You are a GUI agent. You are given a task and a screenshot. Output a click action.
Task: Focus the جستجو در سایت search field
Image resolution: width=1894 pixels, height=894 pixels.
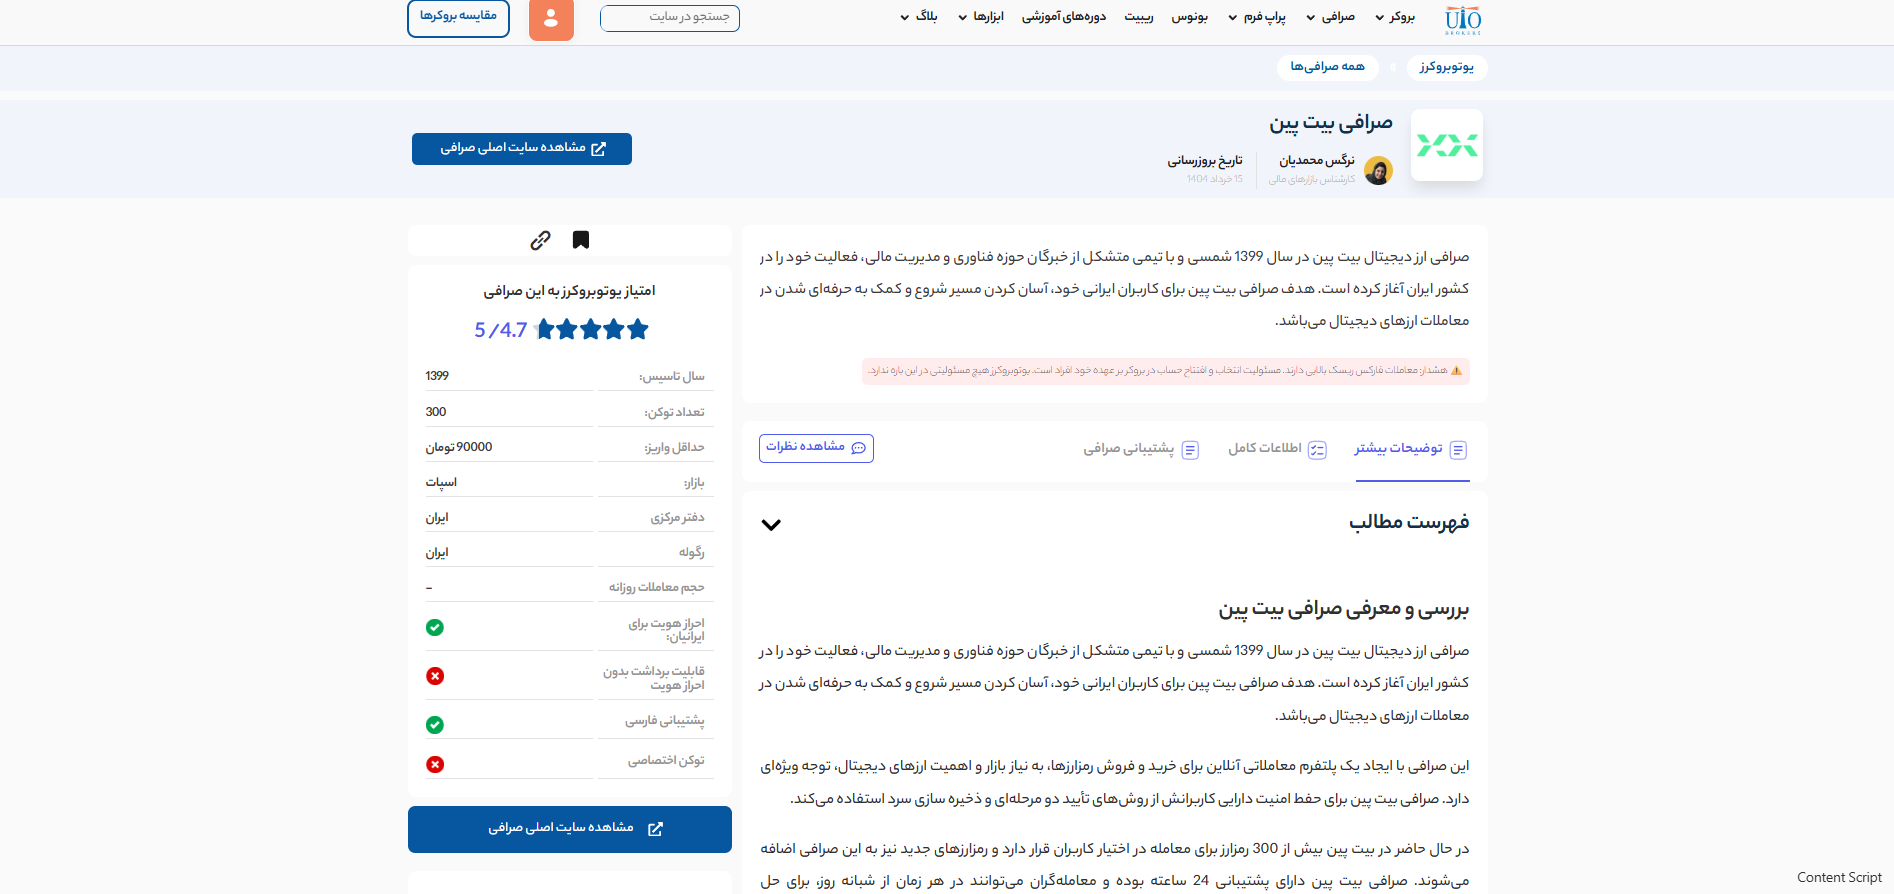[x=670, y=18]
